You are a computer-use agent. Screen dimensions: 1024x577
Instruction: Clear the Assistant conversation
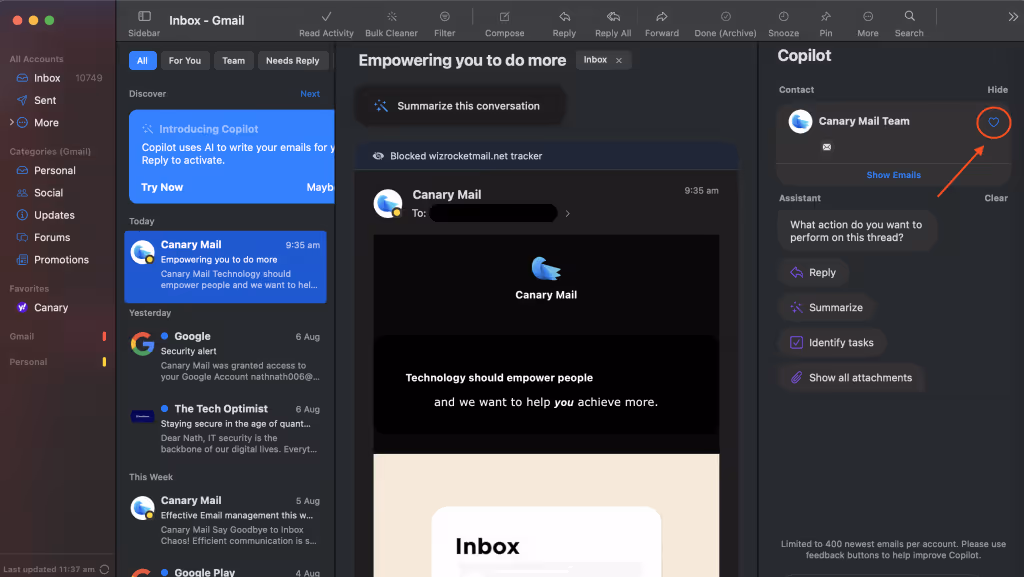(x=996, y=198)
